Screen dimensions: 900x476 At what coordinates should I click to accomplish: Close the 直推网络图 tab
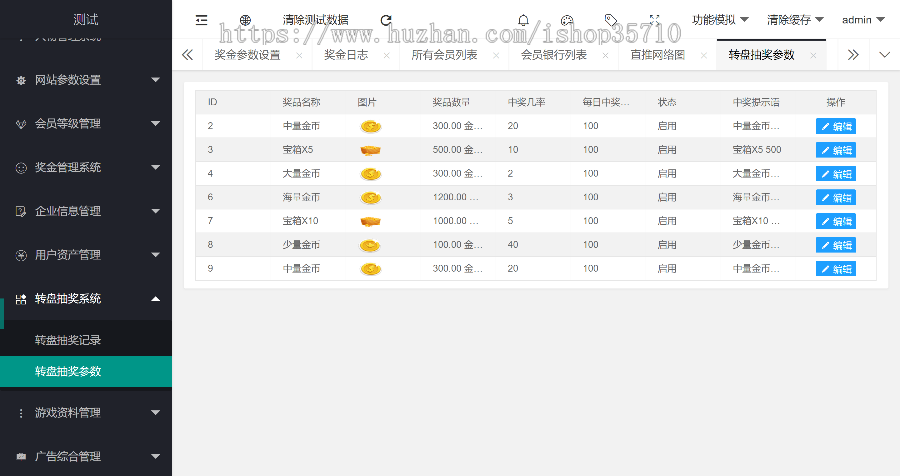pos(704,55)
